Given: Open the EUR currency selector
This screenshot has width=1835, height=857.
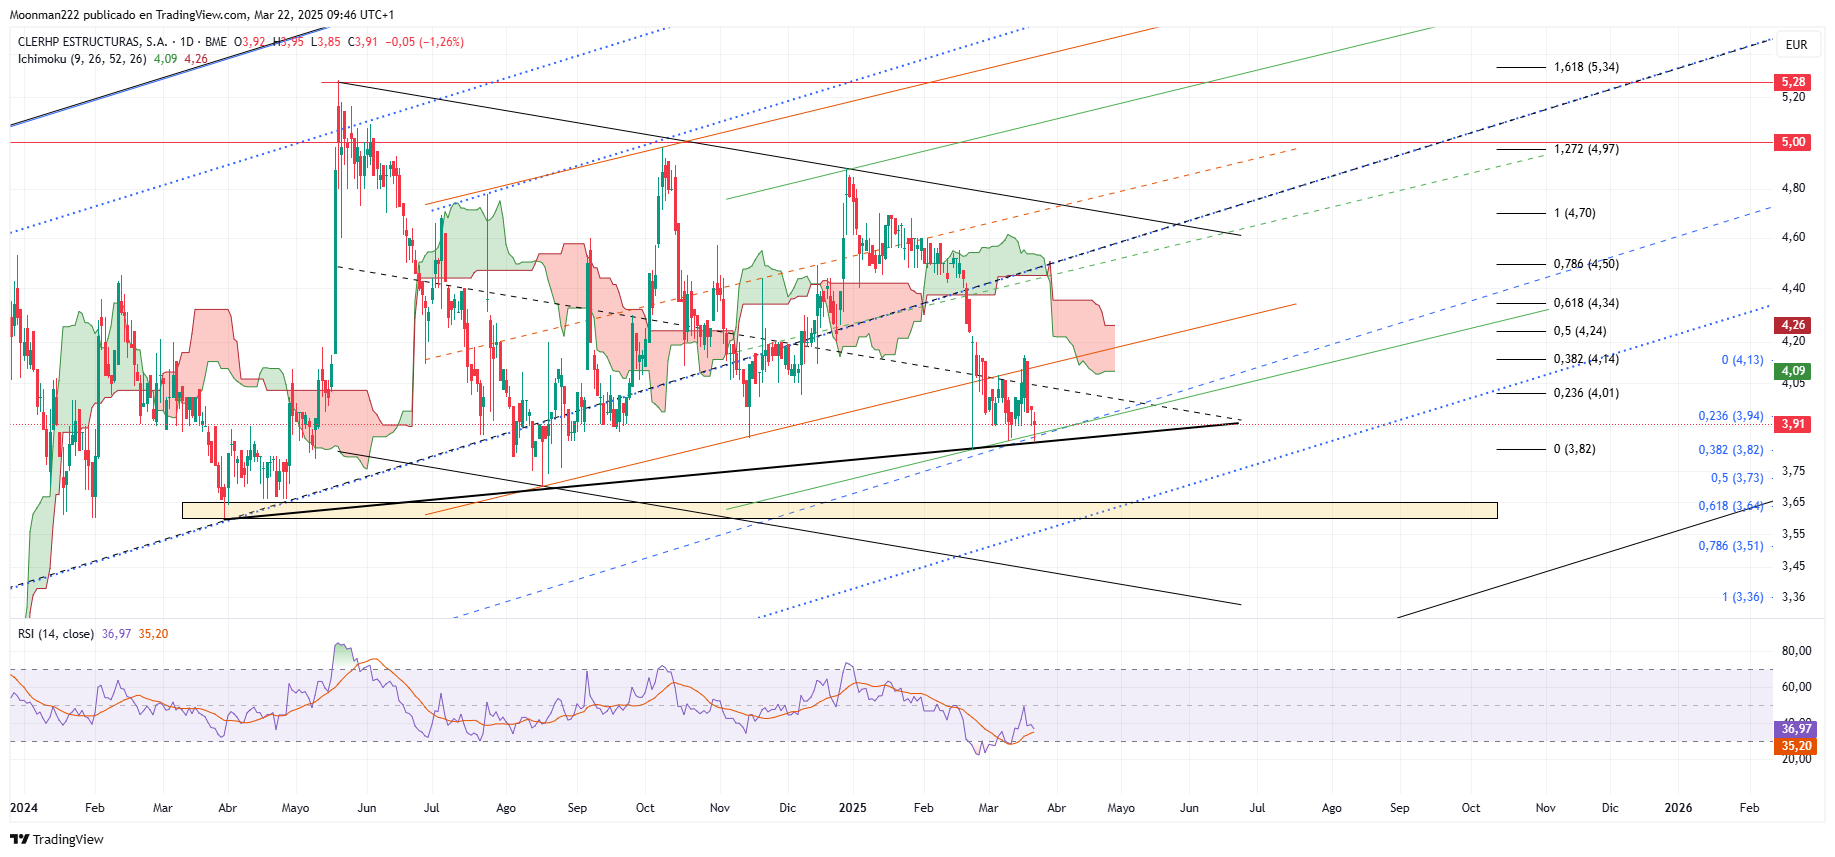Looking at the screenshot, I should 1796,44.
